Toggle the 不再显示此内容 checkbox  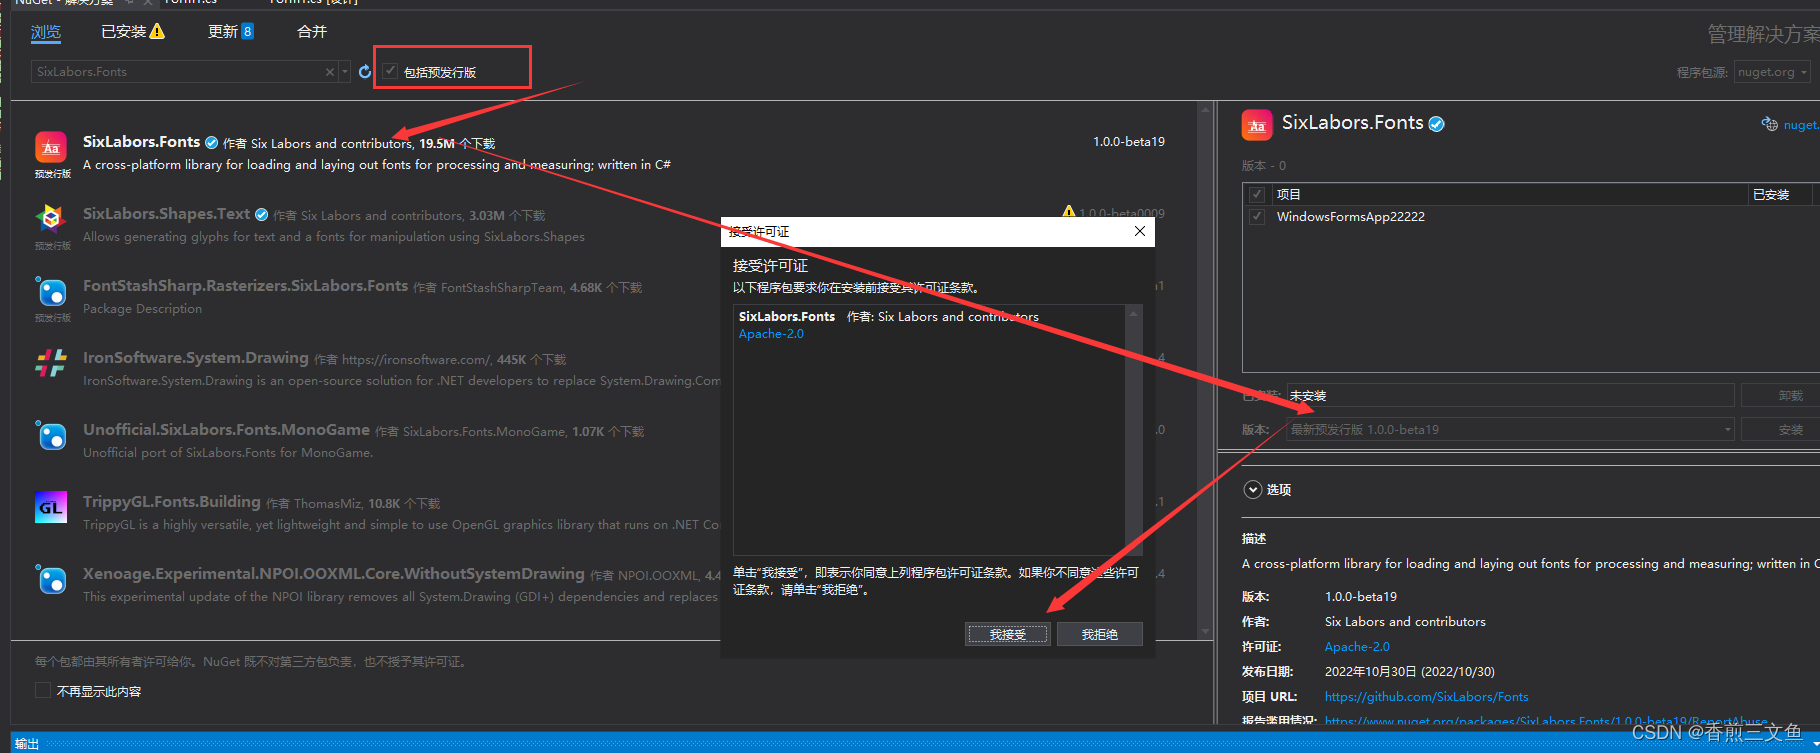pos(42,691)
